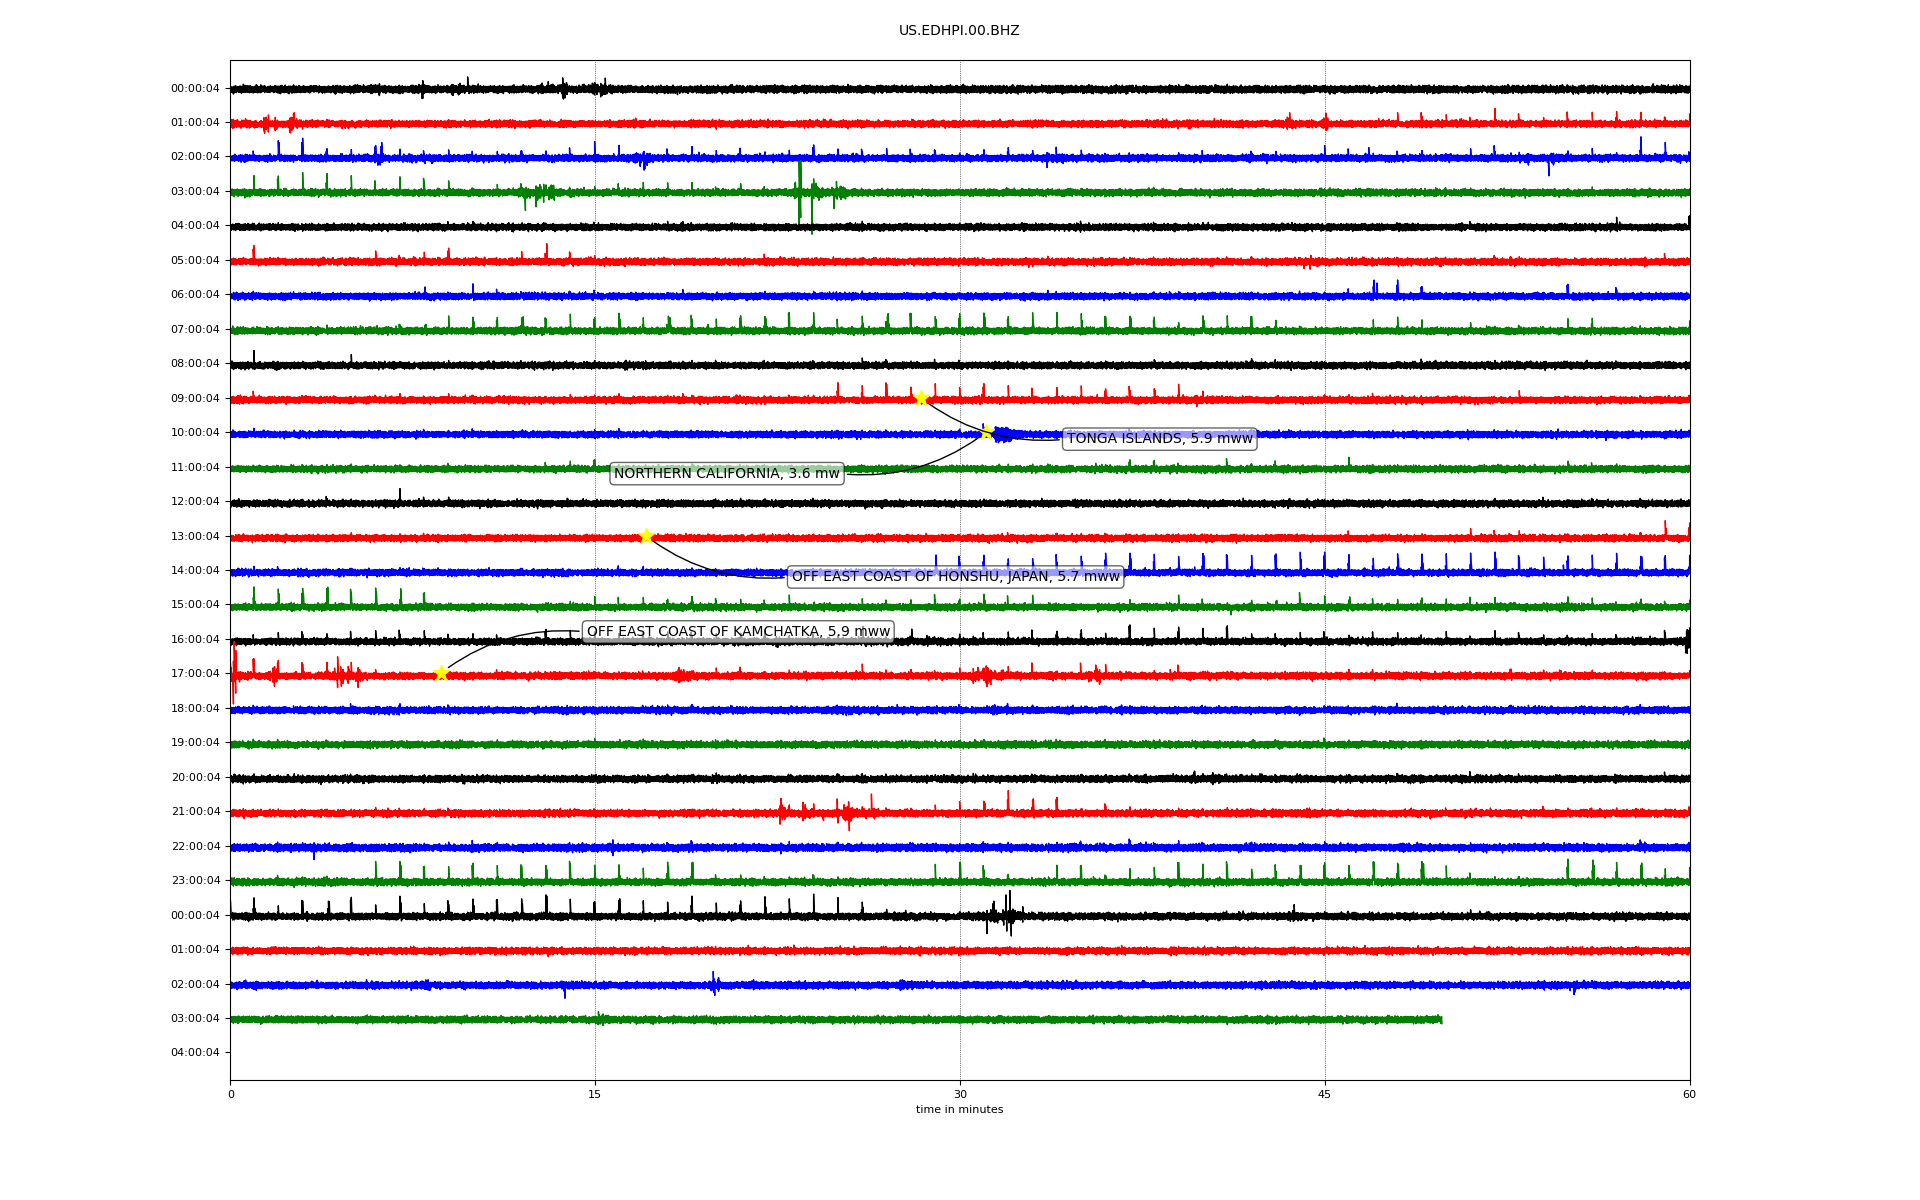The height and width of the screenshot is (1200, 1920).
Task: Click the Northern California event star marker
Action: [986, 432]
